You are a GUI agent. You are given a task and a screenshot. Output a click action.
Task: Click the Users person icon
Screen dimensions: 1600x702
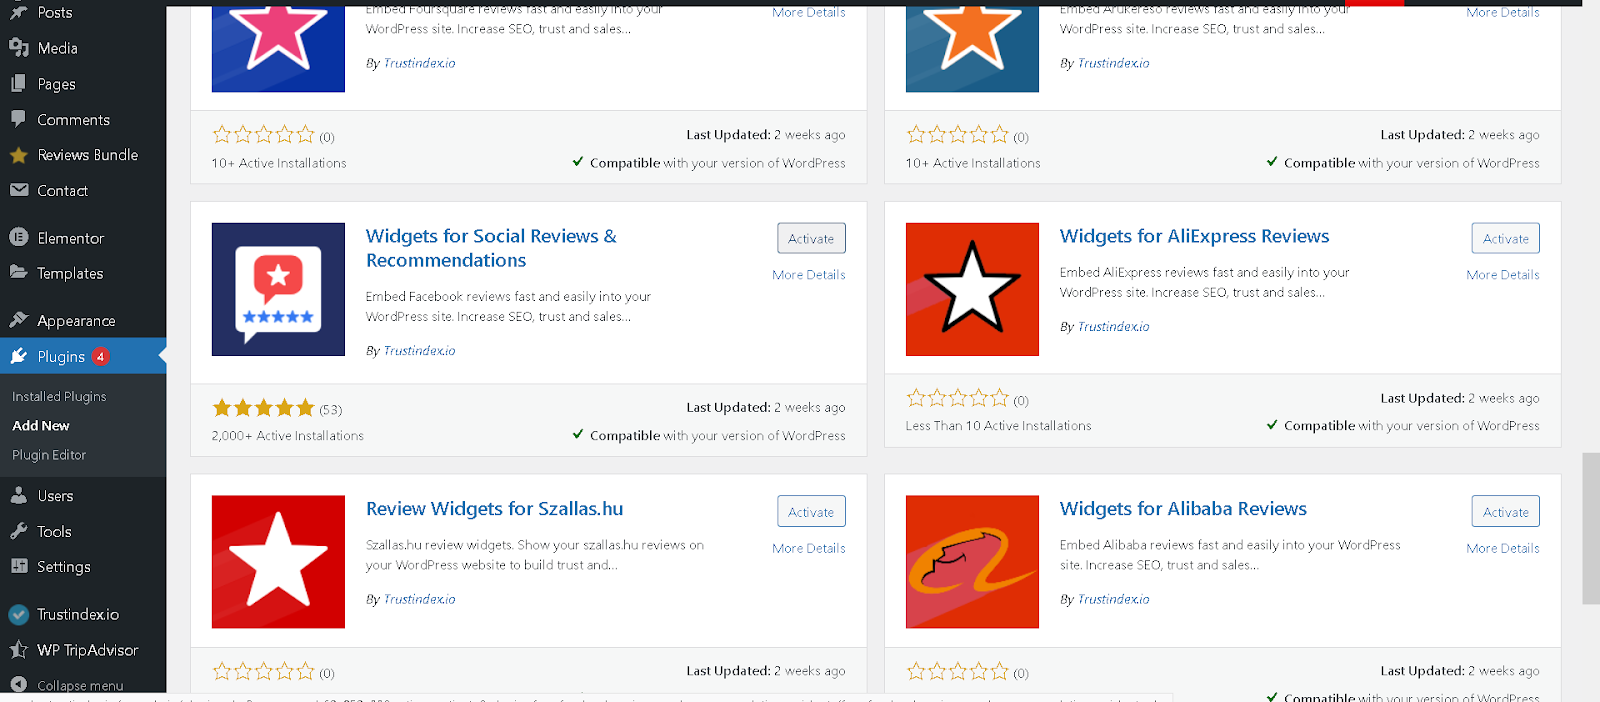18,495
